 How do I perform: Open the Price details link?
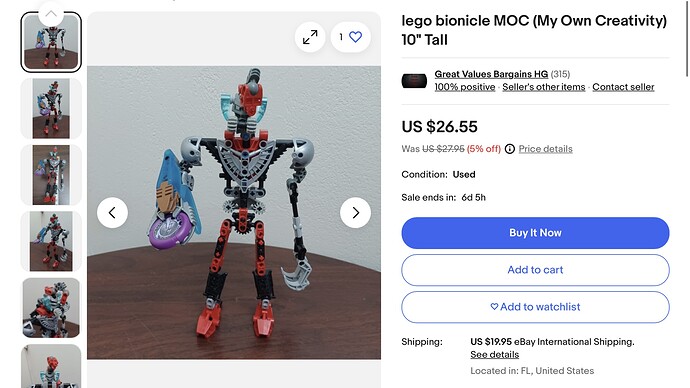545,149
